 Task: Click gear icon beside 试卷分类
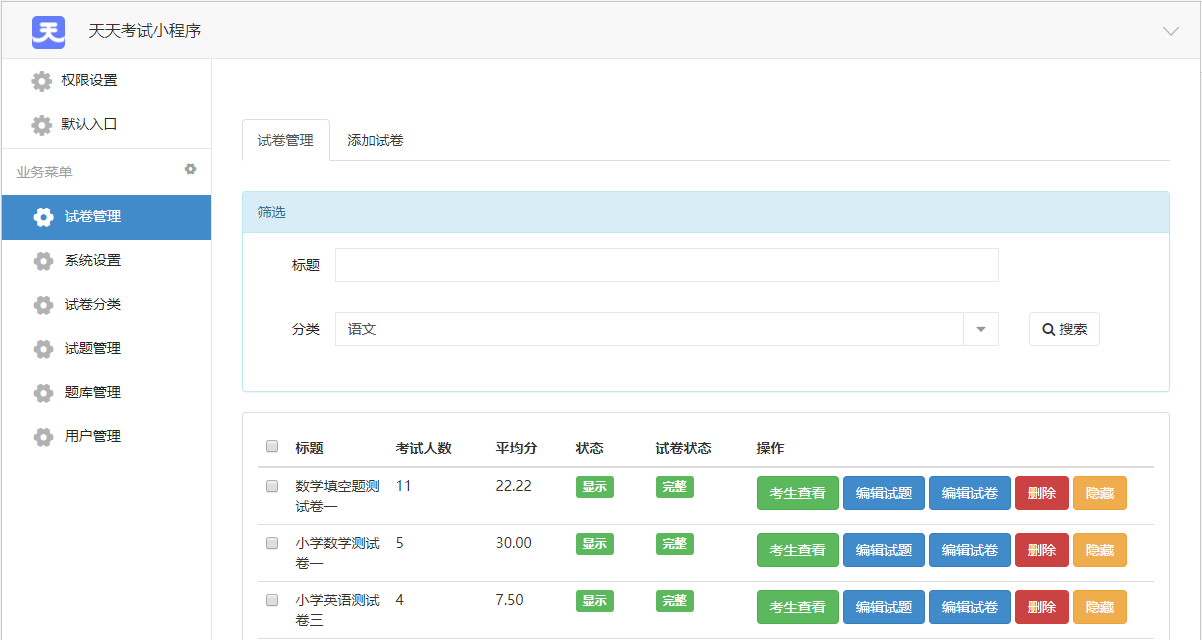pyautogui.click(x=43, y=305)
